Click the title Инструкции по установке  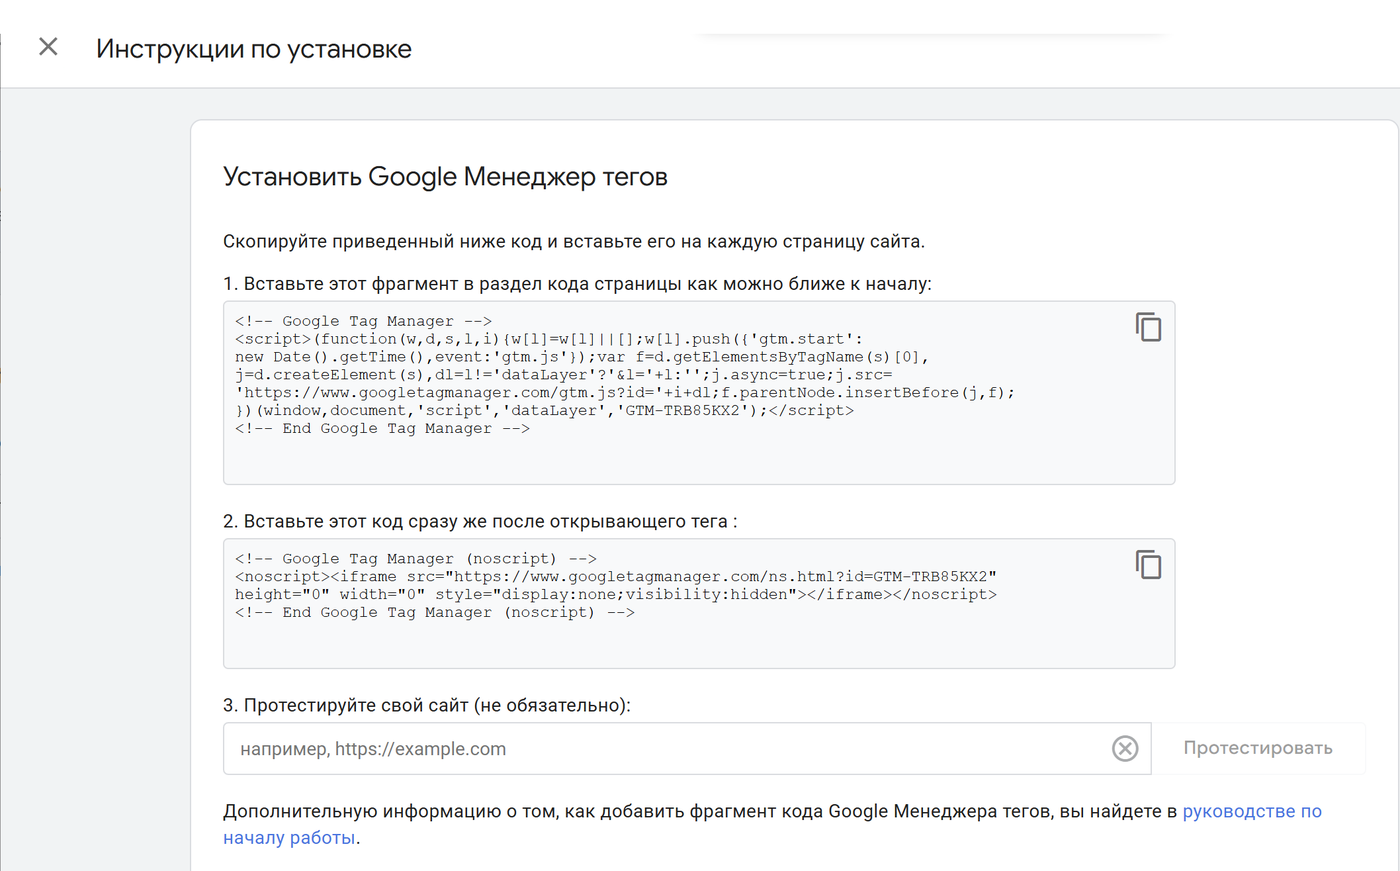254,49
